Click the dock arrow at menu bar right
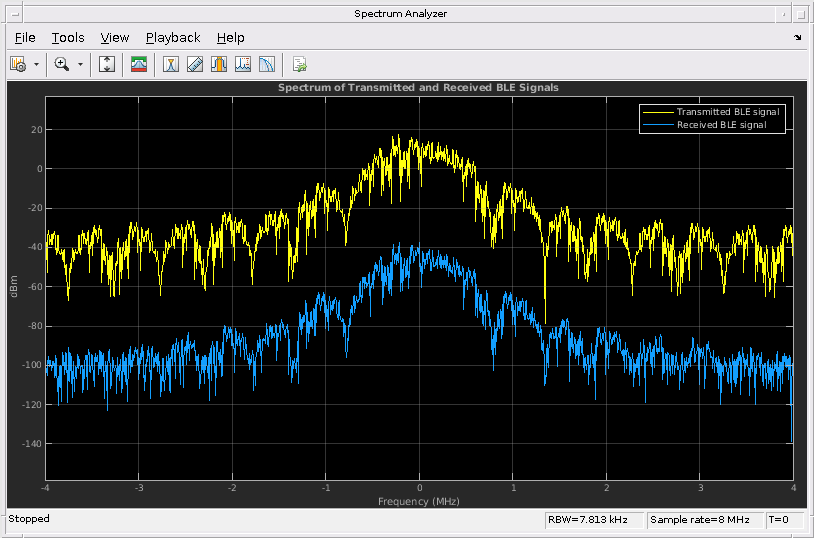The image size is (814, 538). [798, 38]
